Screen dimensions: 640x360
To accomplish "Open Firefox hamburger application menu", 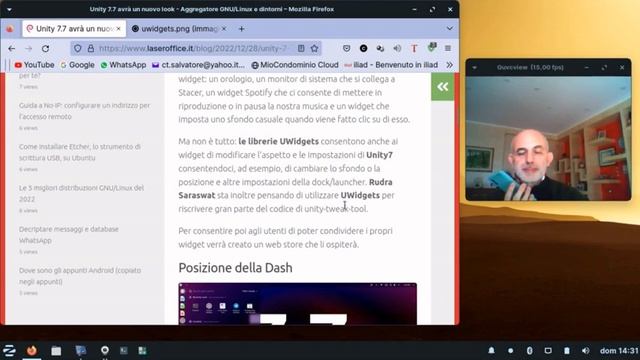I will [x=448, y=48].
